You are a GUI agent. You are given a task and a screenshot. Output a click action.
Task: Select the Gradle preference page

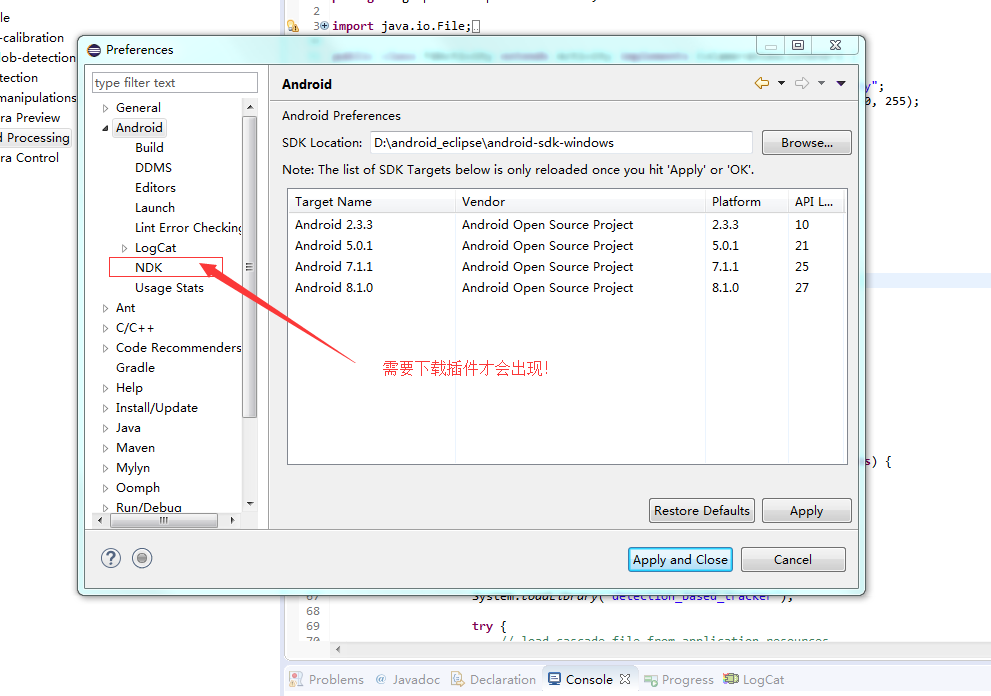pyautogui.click(x=135, y=368)
